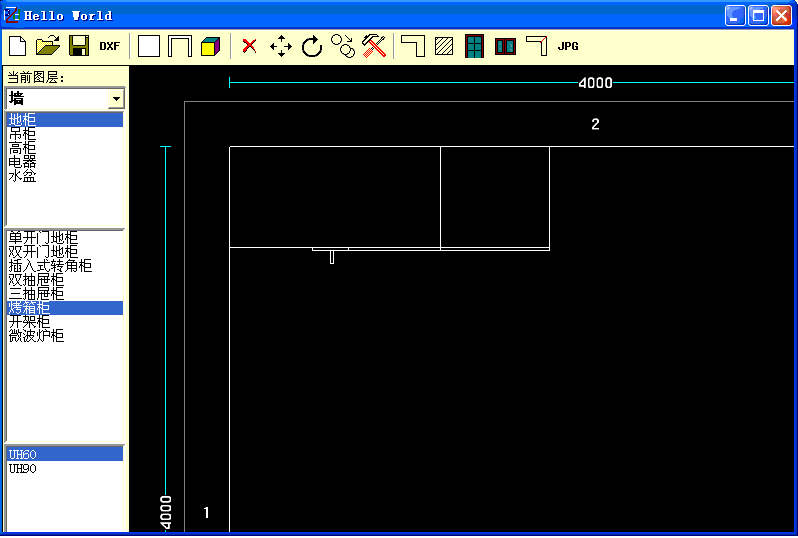
Task: Maximize the Hello World window
Action: (x=758, y=15)
